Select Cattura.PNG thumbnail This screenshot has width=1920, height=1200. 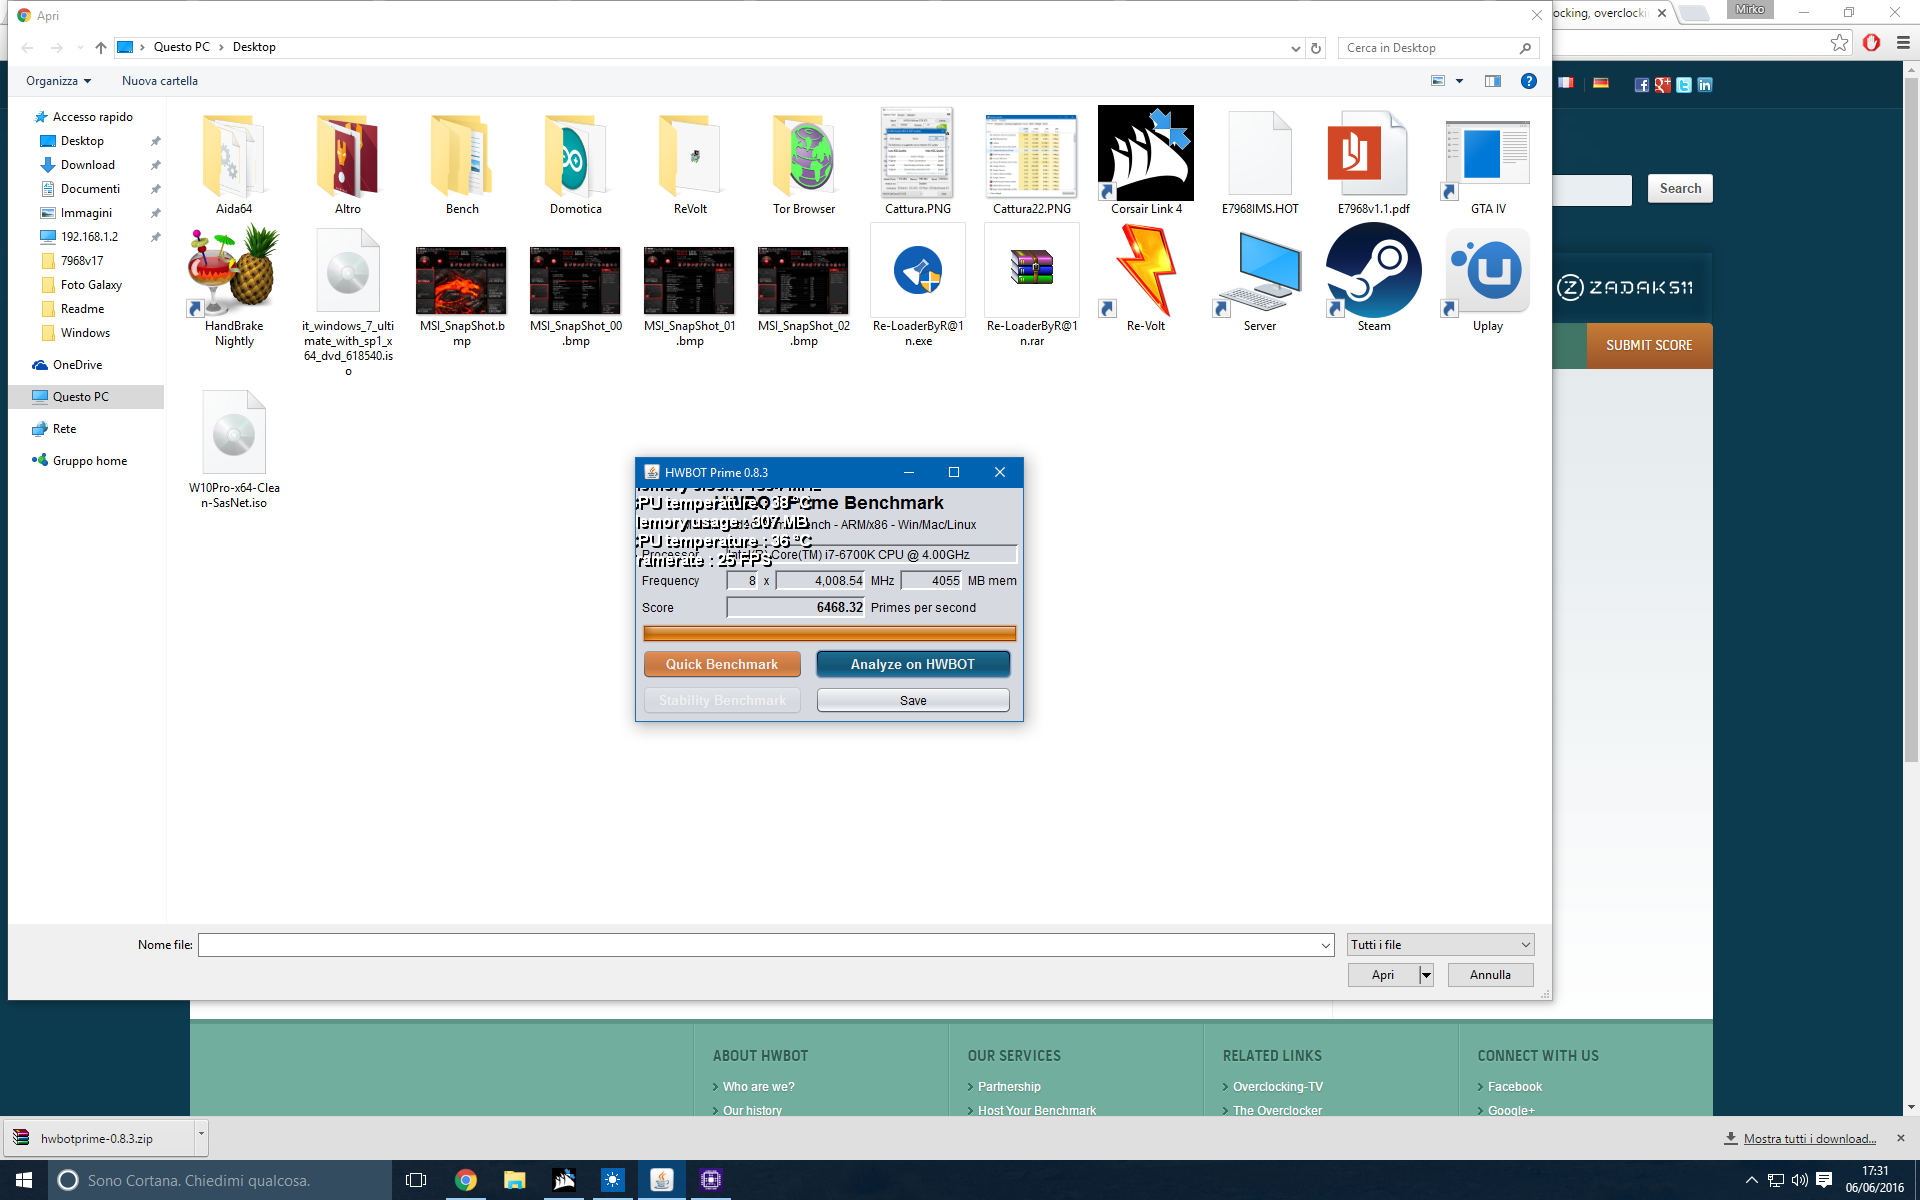[x=918, y=153]
